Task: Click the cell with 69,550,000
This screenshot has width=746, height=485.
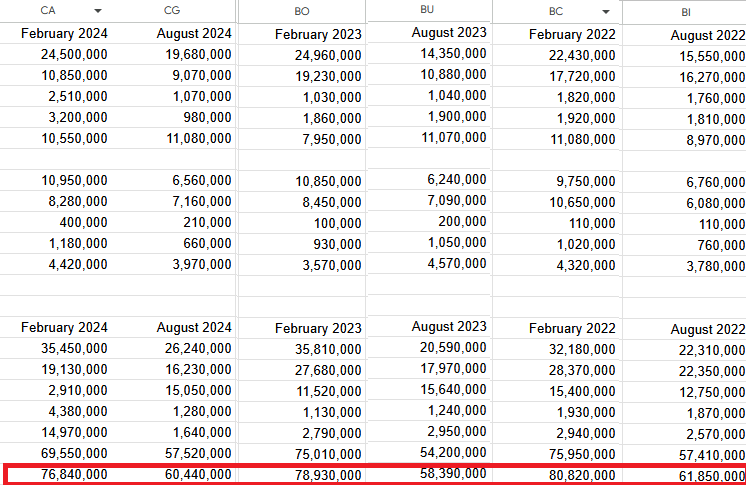Action: pos(74,453)
